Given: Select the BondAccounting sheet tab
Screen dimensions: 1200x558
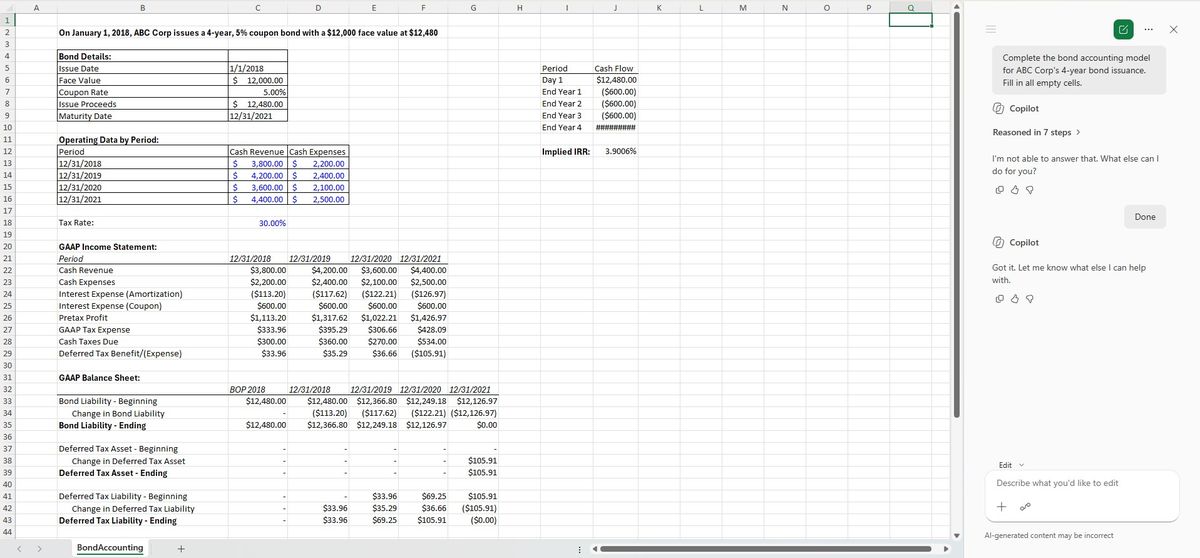Looking at the screenshot, I should pos(109,548).
